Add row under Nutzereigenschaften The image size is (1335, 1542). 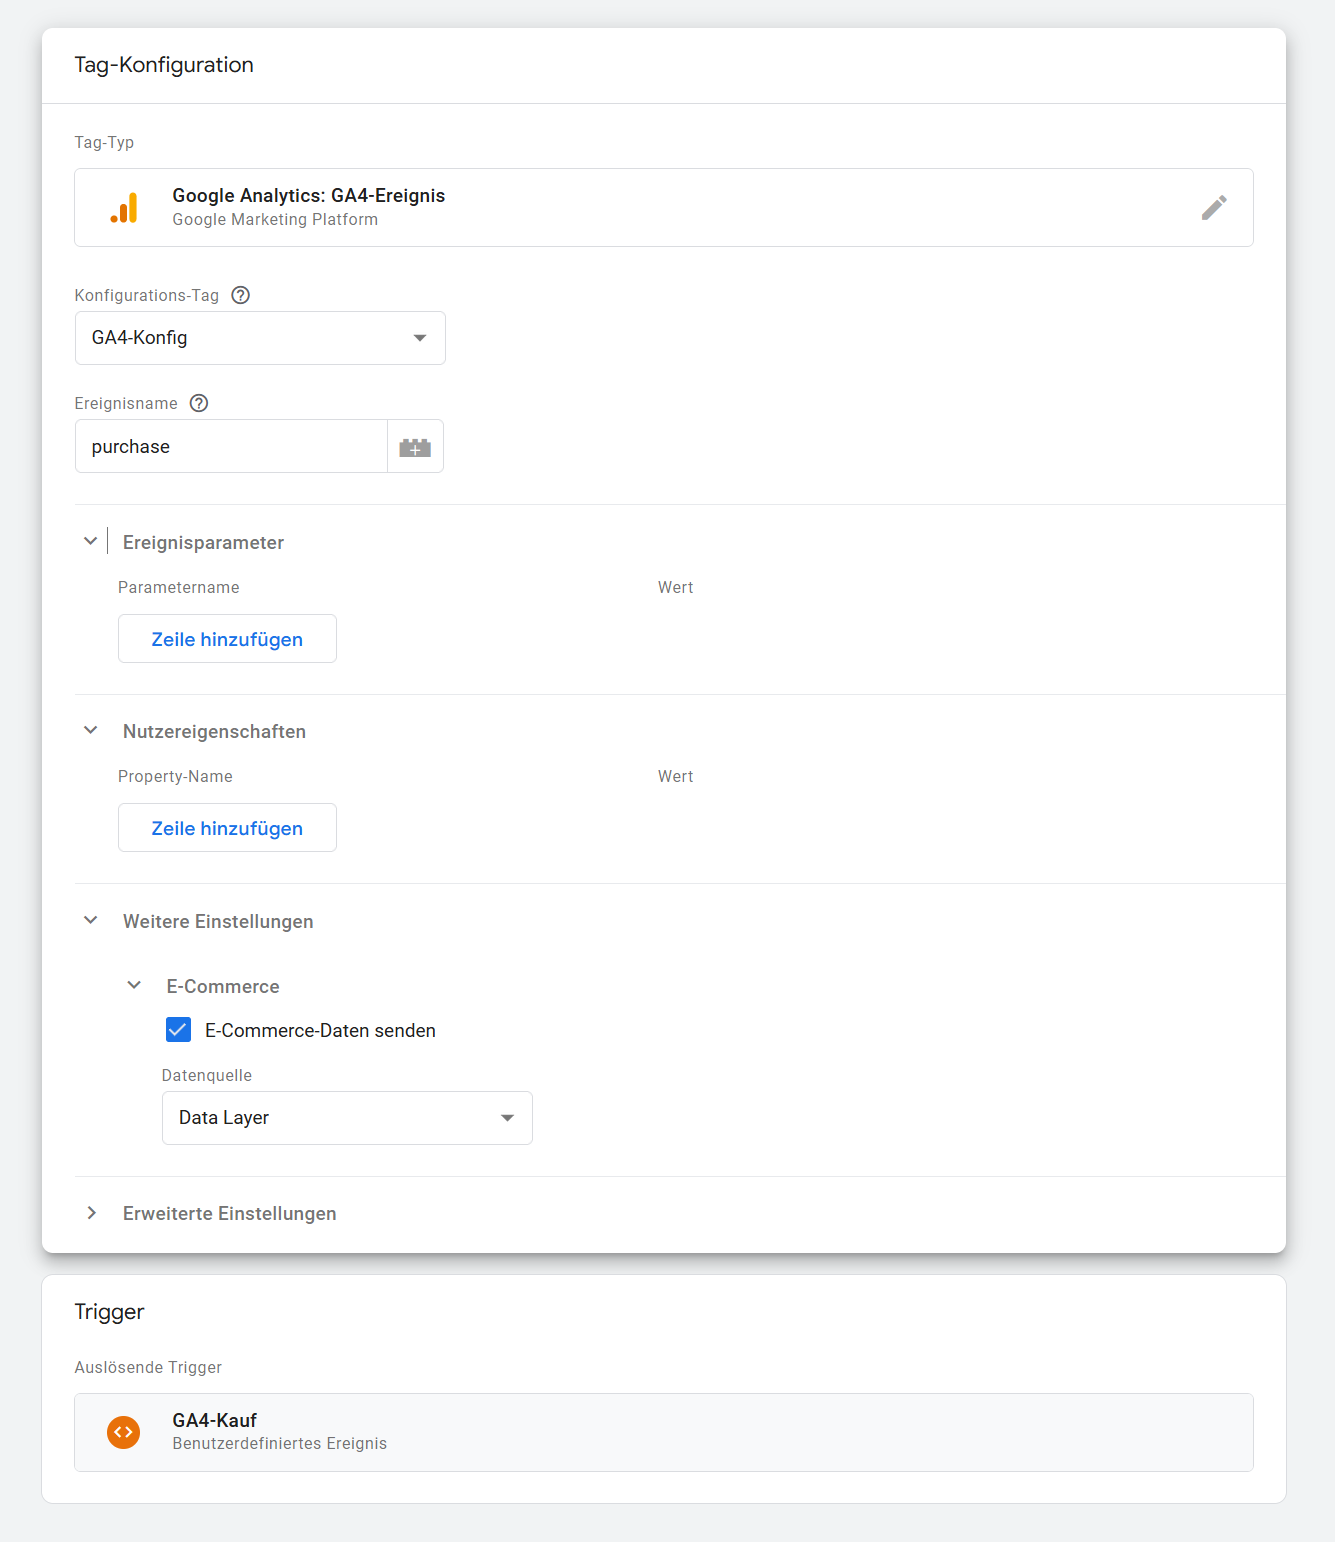pyautogui.click(x=227, y=828)
